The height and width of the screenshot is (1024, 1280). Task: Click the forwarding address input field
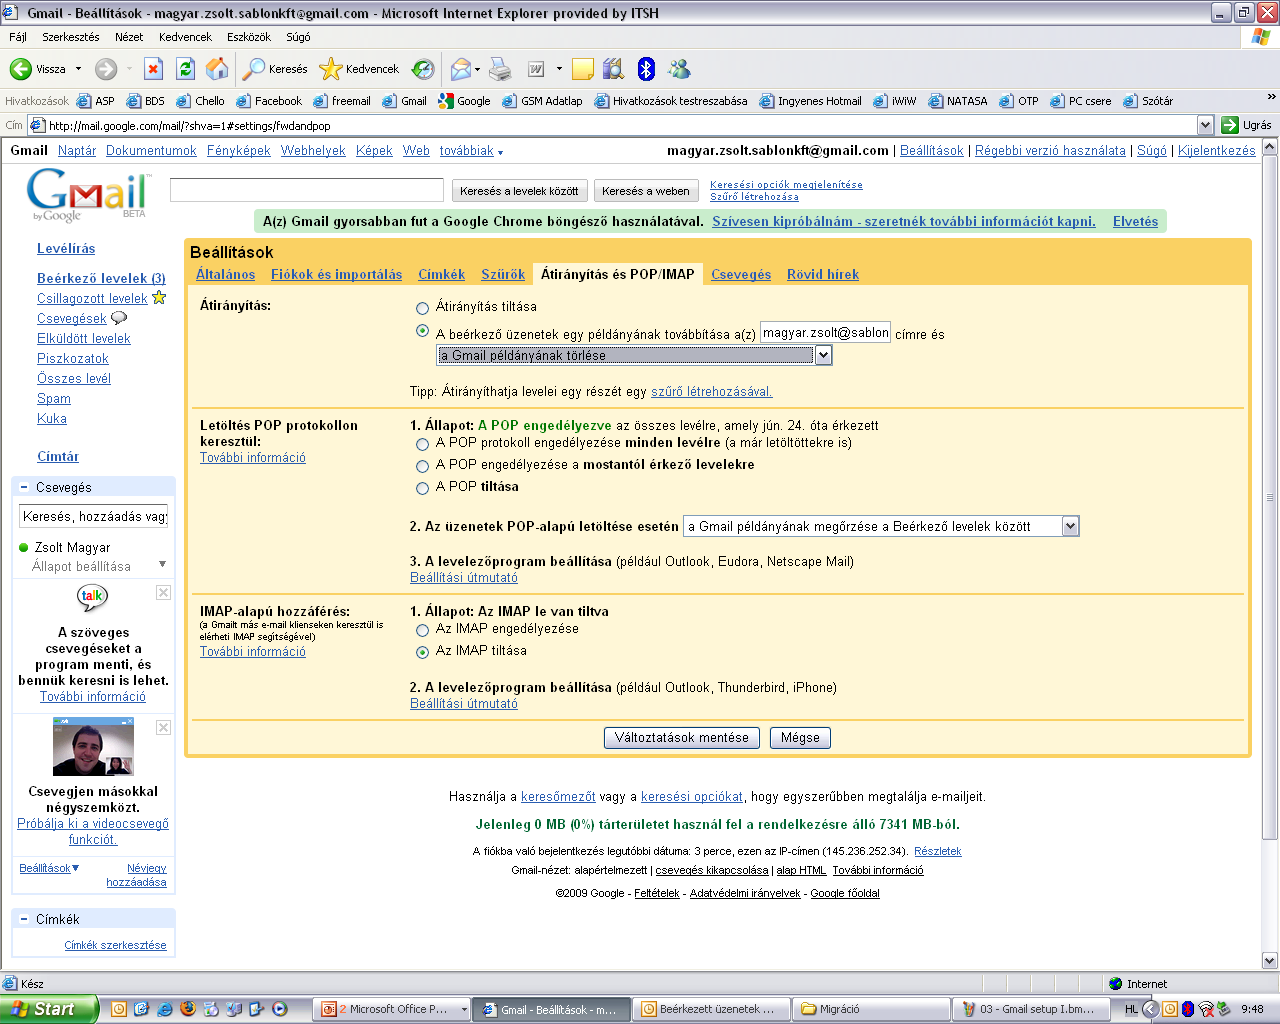click(x=825, y=333)
